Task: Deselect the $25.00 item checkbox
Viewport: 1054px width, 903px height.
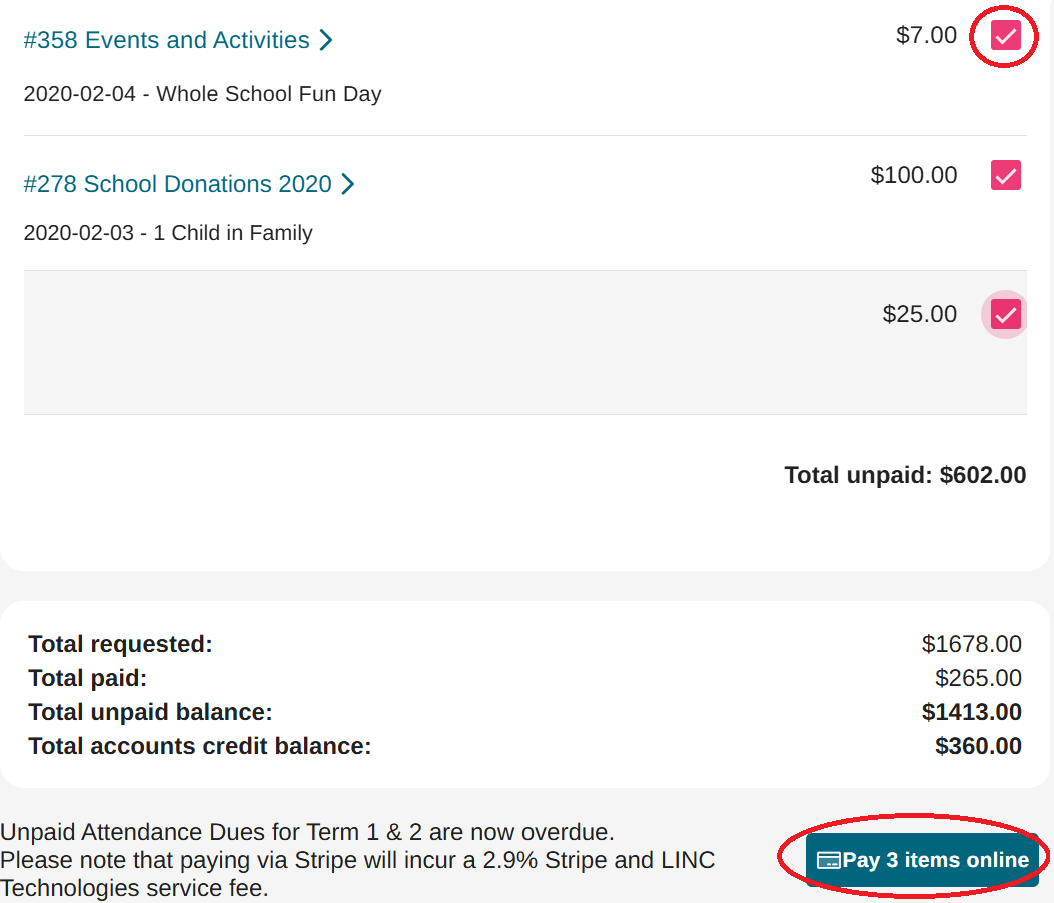Action: click(x=1005, y=315)
